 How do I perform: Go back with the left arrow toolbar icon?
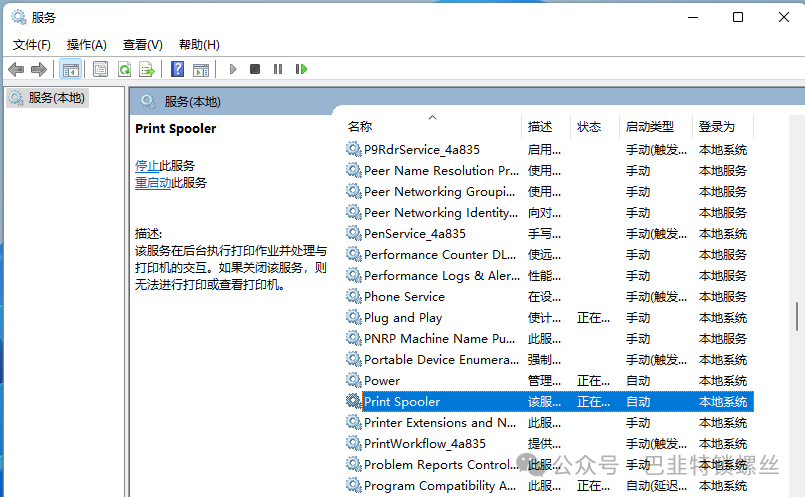[16, 69]
